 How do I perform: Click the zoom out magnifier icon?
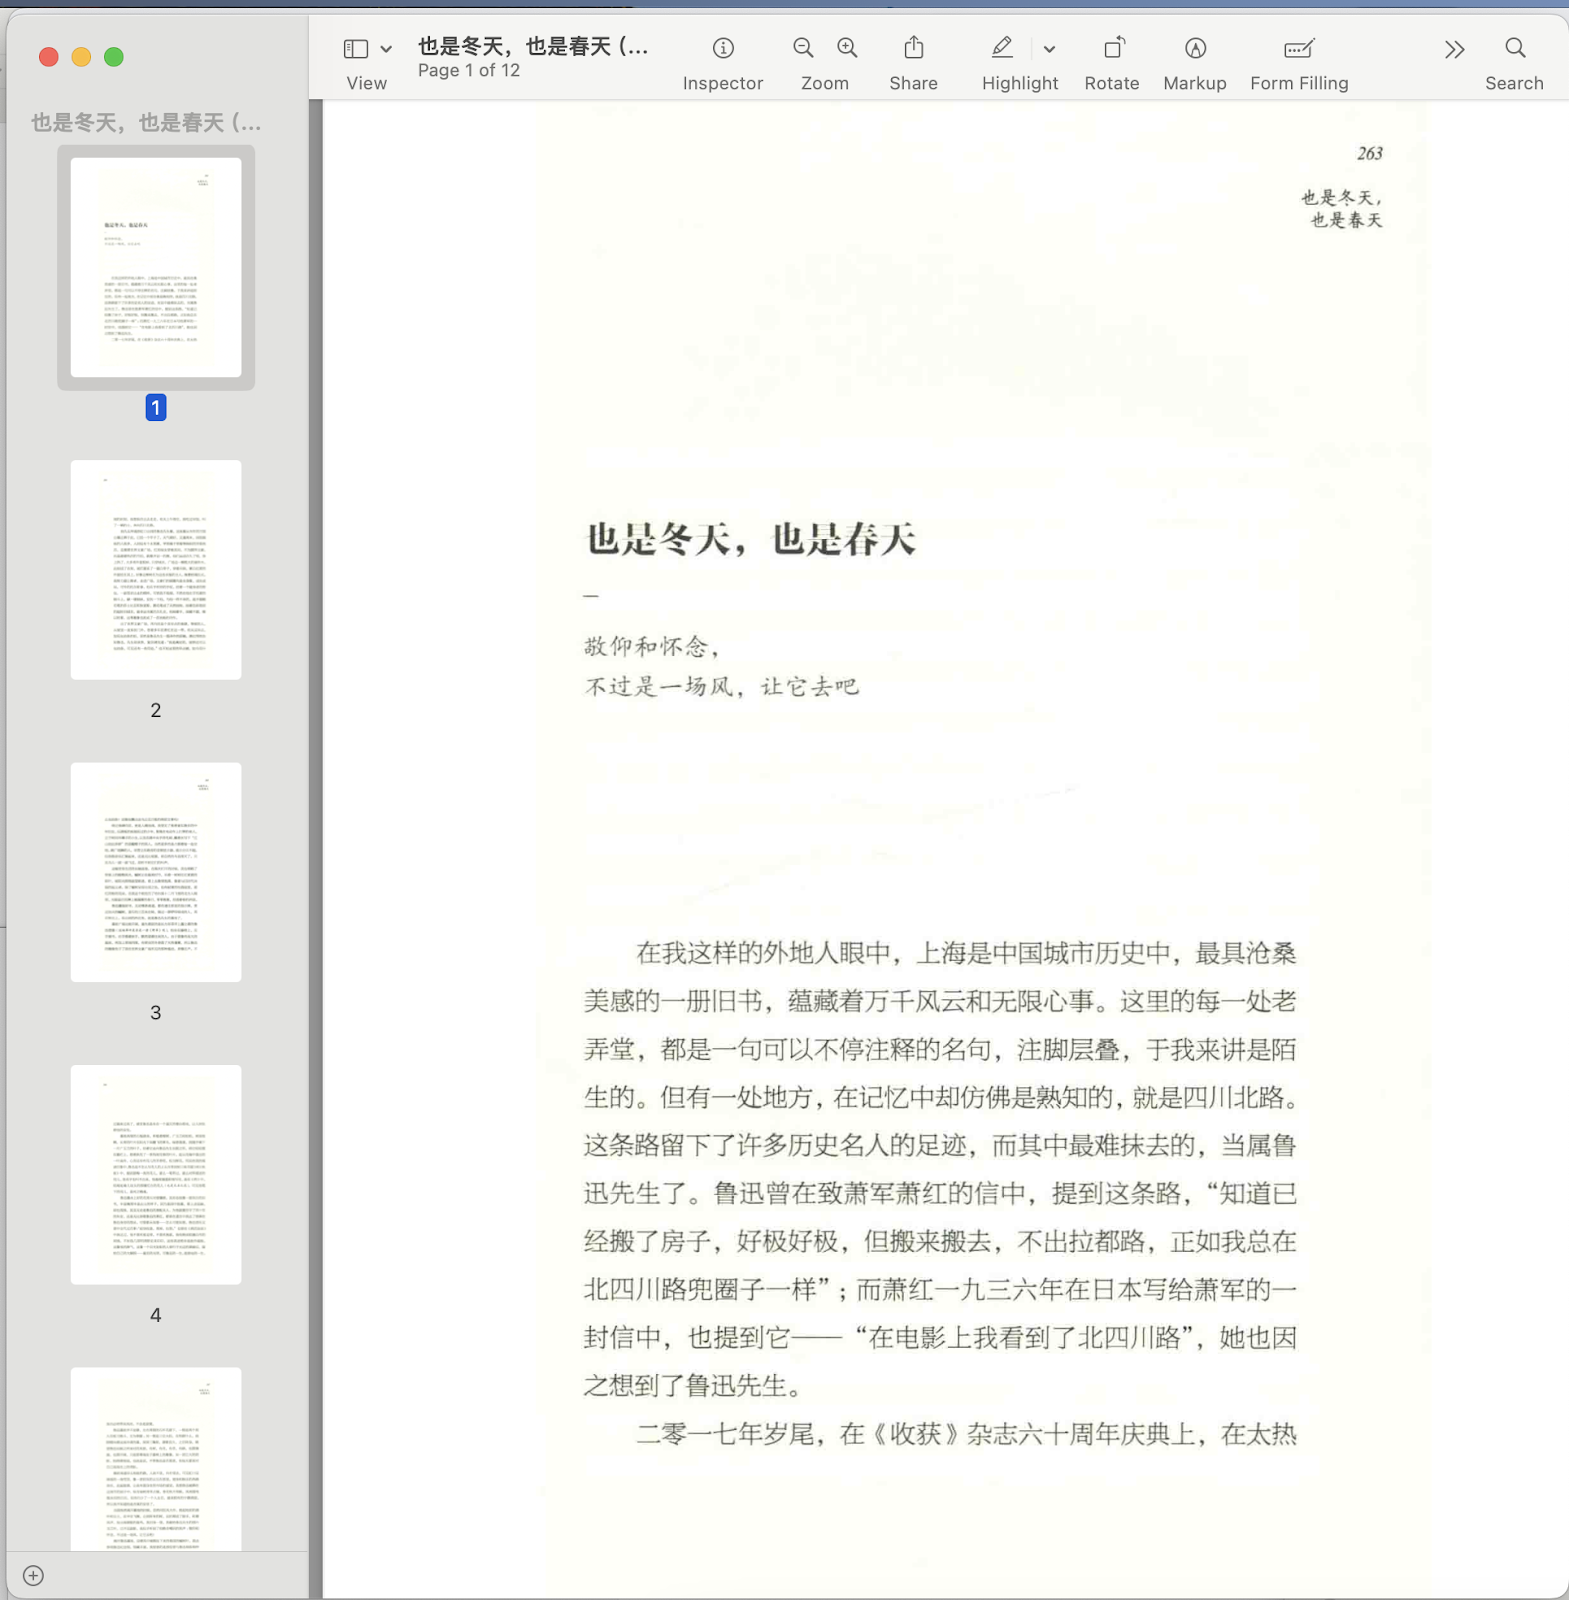(x=803, y=48)
